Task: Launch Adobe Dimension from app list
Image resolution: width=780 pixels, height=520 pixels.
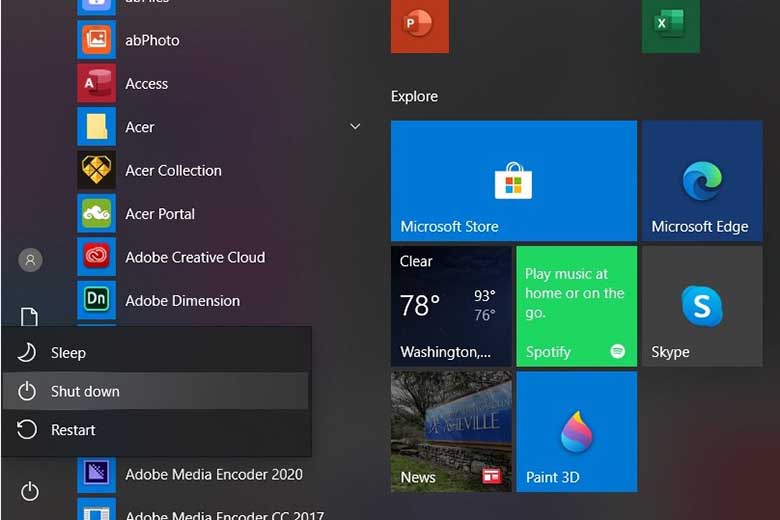Action: [x=182, y=300]
